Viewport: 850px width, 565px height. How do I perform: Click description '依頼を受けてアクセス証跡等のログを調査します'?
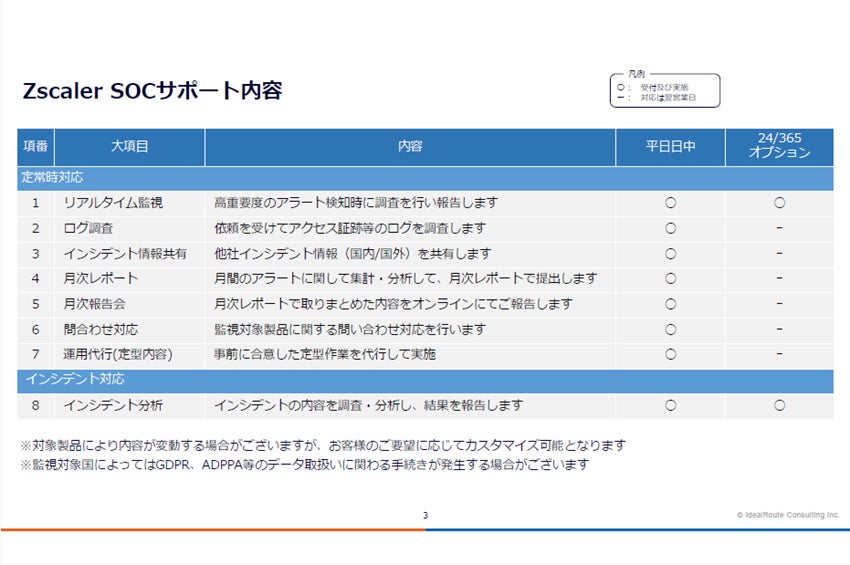click(x=350, y=228)
